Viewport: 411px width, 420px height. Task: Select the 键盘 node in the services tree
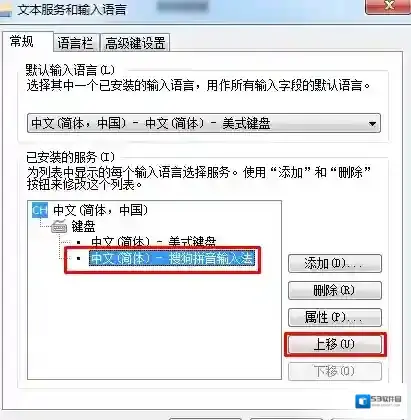[x=83, y=227]
